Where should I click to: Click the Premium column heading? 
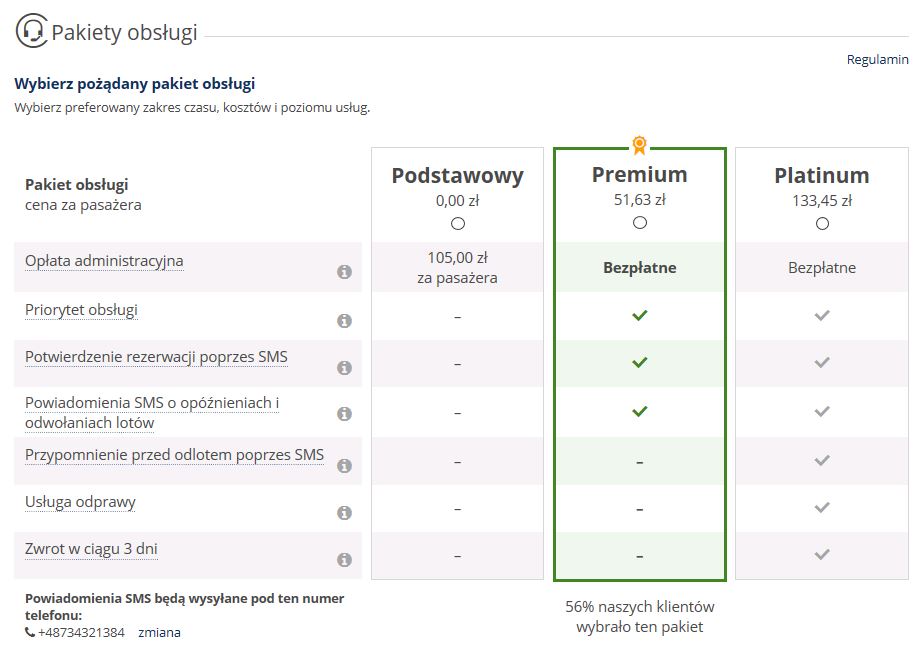coord(640,174)
